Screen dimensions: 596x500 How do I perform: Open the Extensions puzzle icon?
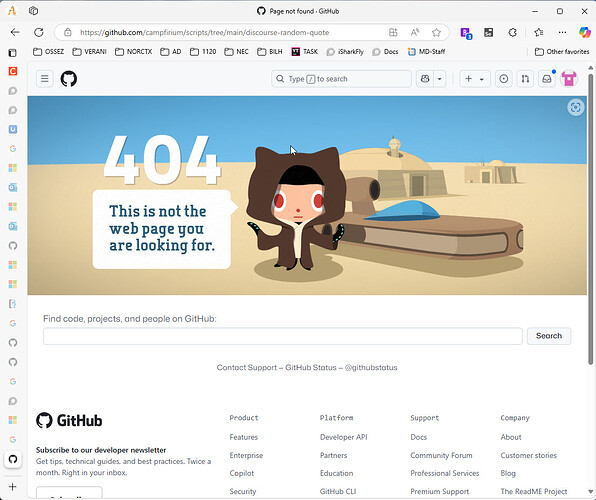point(512,32)
